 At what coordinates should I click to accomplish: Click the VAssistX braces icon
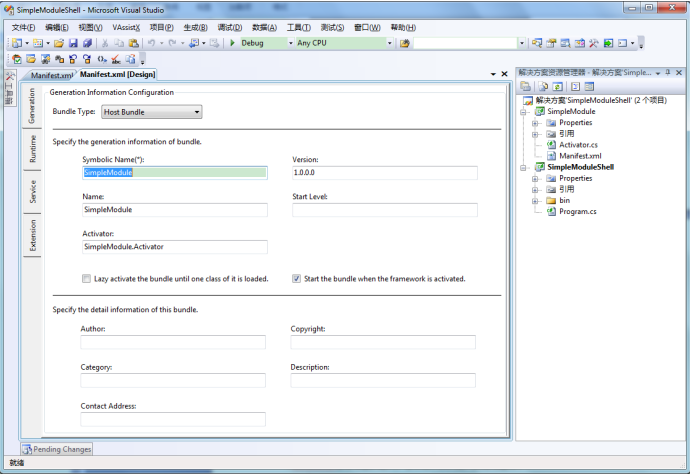[102, 59]
